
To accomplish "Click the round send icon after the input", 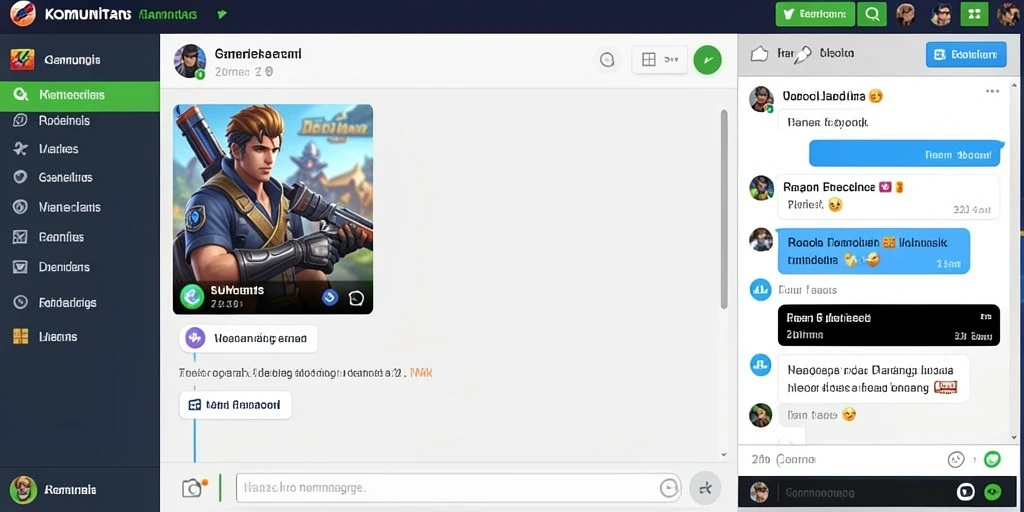I will point(705,488).
